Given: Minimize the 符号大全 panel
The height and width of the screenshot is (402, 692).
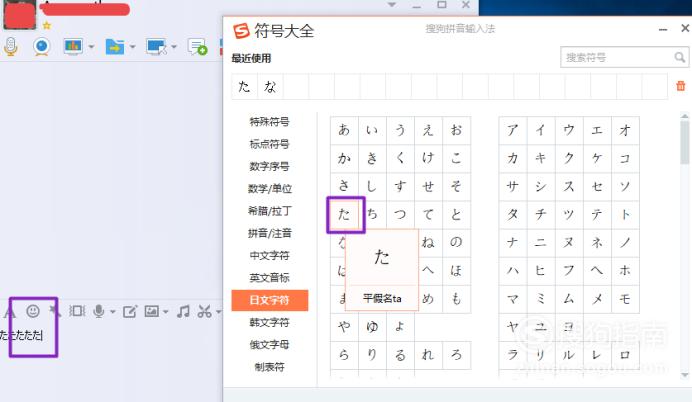Looking at the screenshot, I should (663, 30).
